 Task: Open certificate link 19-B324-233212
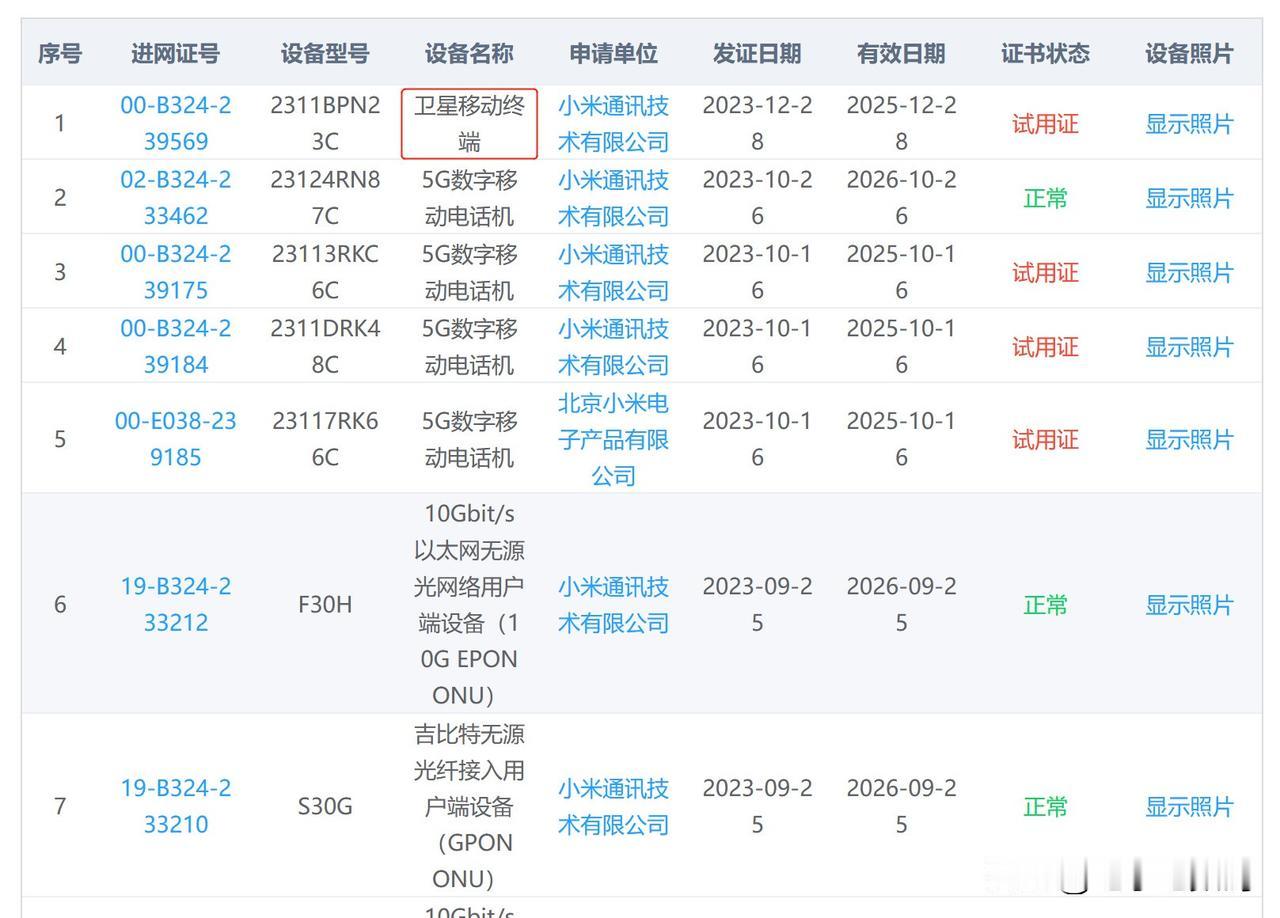[176, 605]
